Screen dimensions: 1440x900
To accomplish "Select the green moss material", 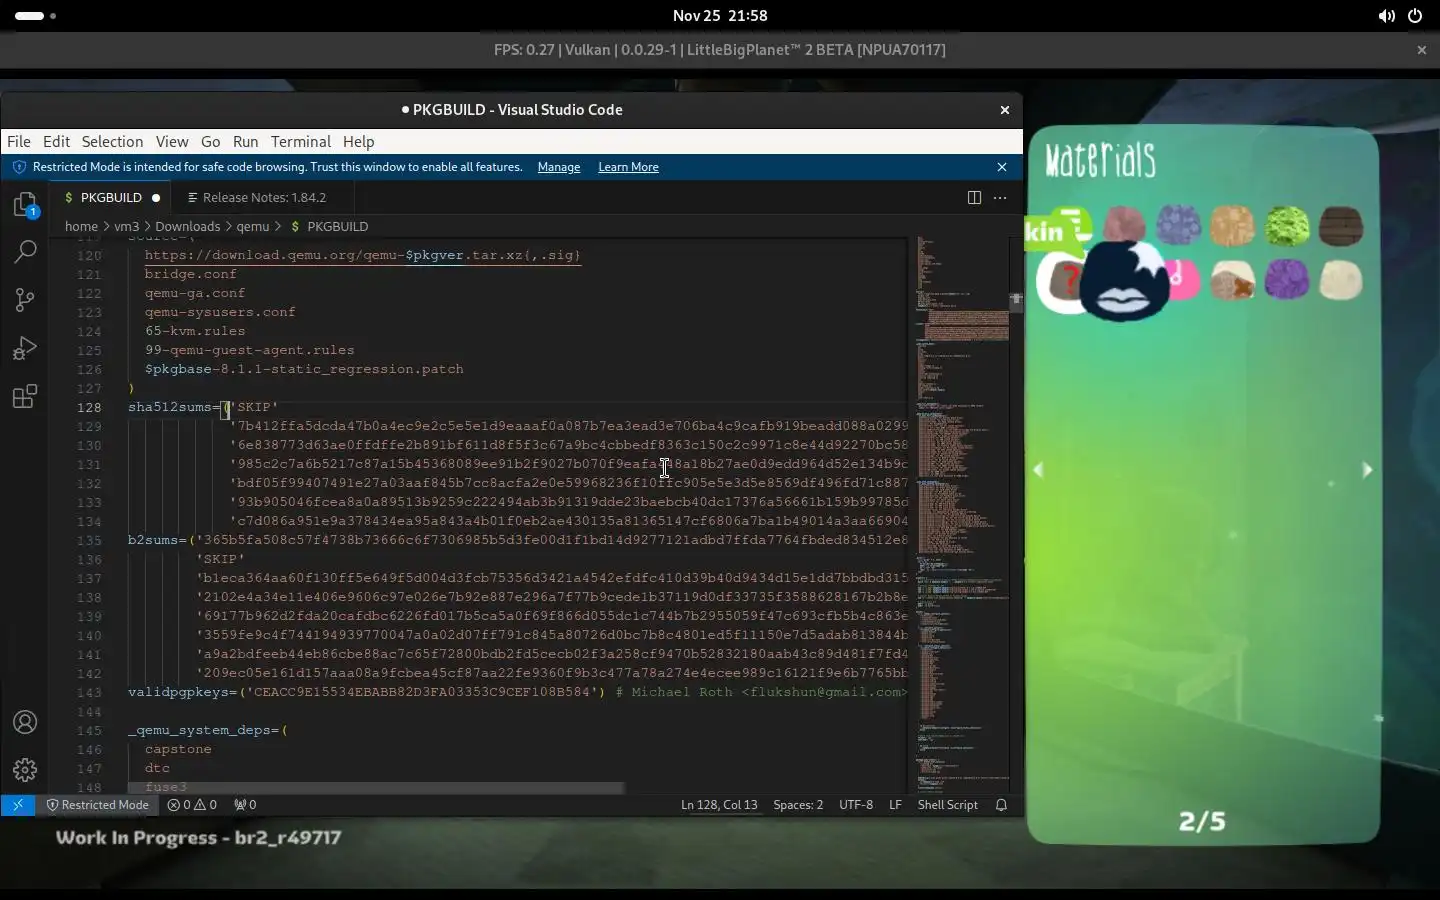I will pyautogui.click(x=1287, y=226).
